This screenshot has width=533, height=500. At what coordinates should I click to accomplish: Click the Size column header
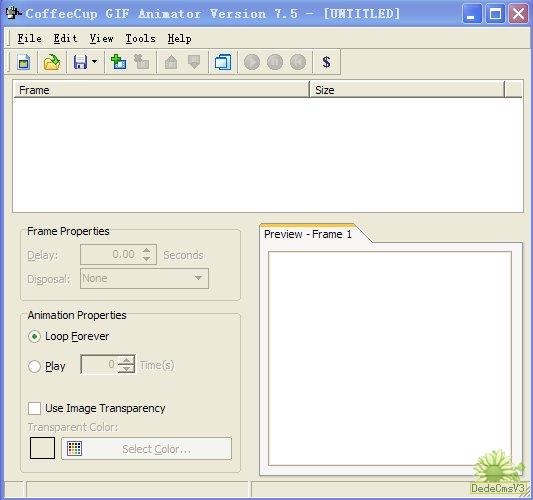(407, 90)
